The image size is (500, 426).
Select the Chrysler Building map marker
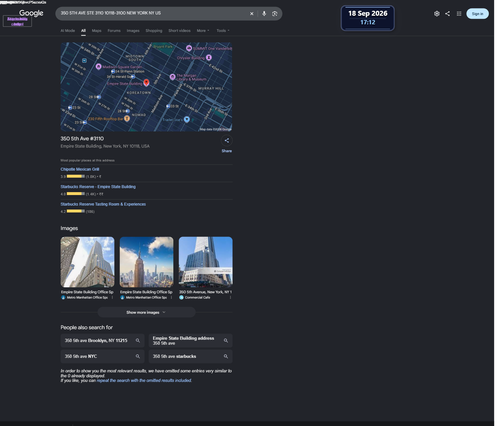tap(209, 57)
